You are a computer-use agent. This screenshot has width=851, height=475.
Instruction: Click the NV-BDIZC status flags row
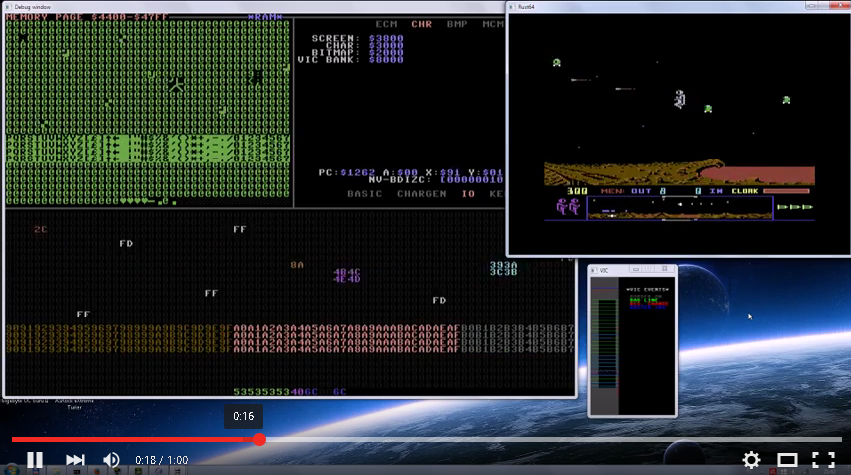[436, 179]
